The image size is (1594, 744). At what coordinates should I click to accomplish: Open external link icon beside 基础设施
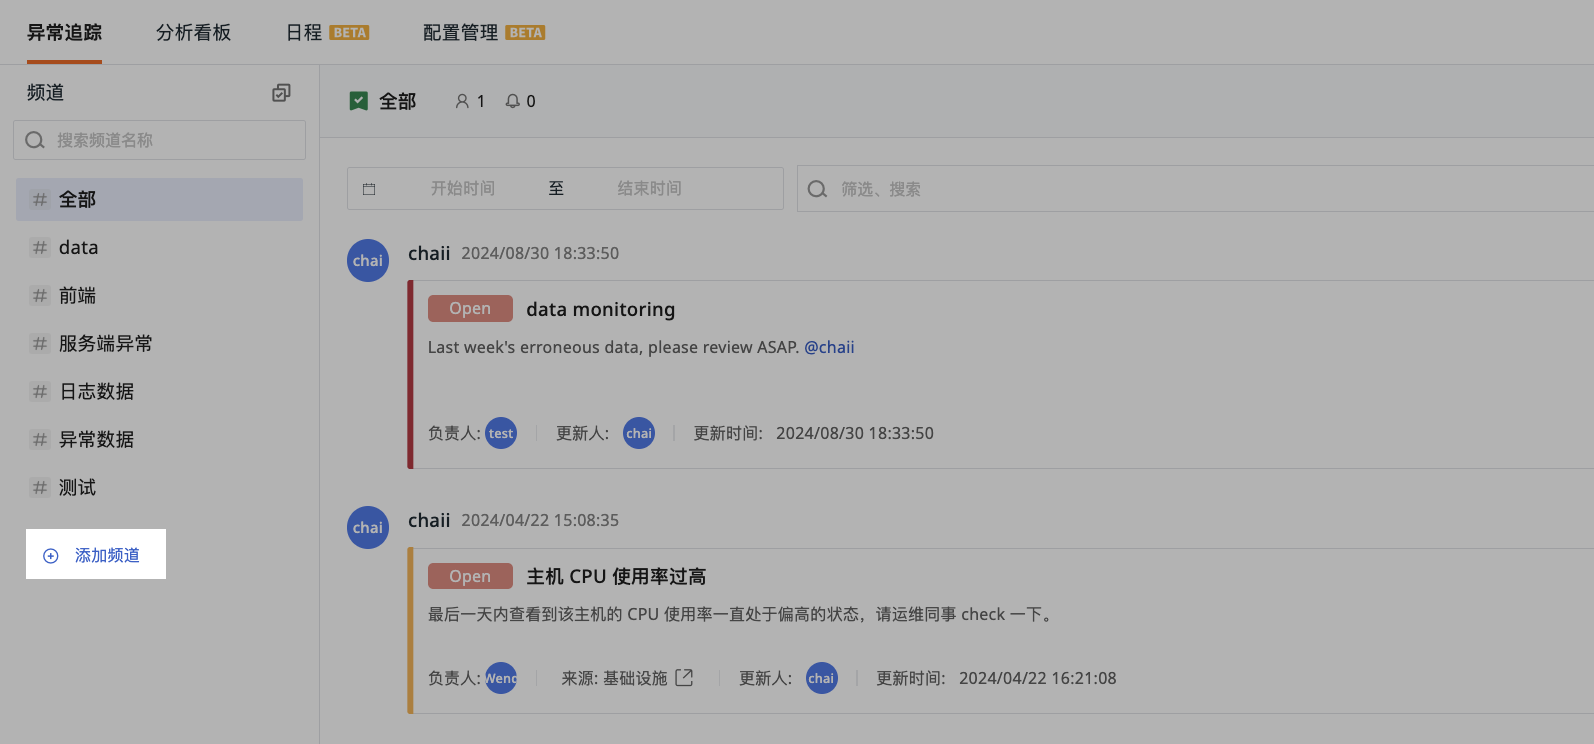pos(684,678)
